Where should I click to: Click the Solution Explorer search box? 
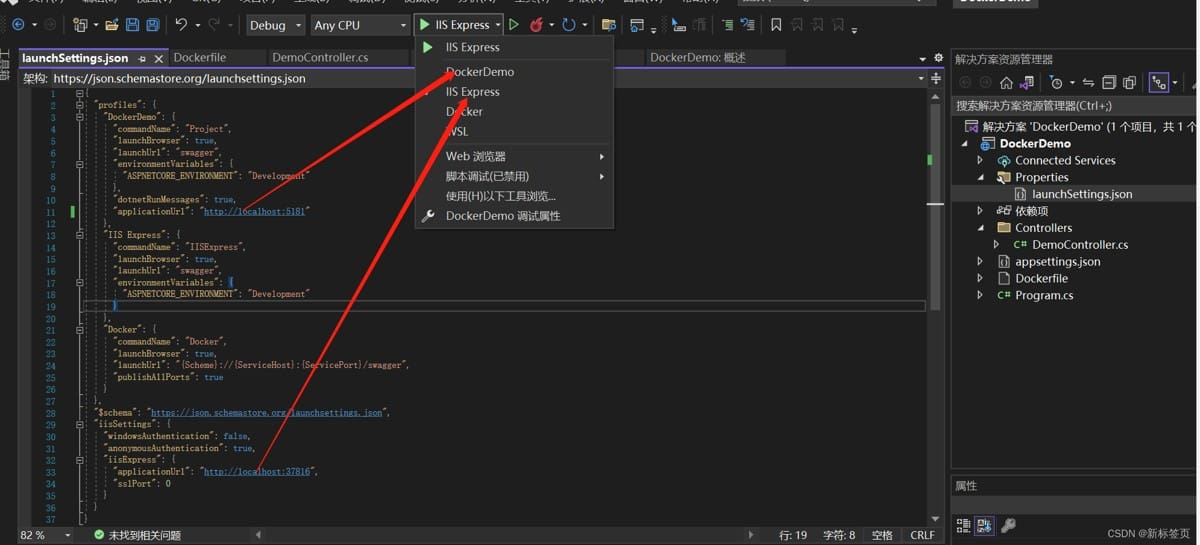point(1075,105)
